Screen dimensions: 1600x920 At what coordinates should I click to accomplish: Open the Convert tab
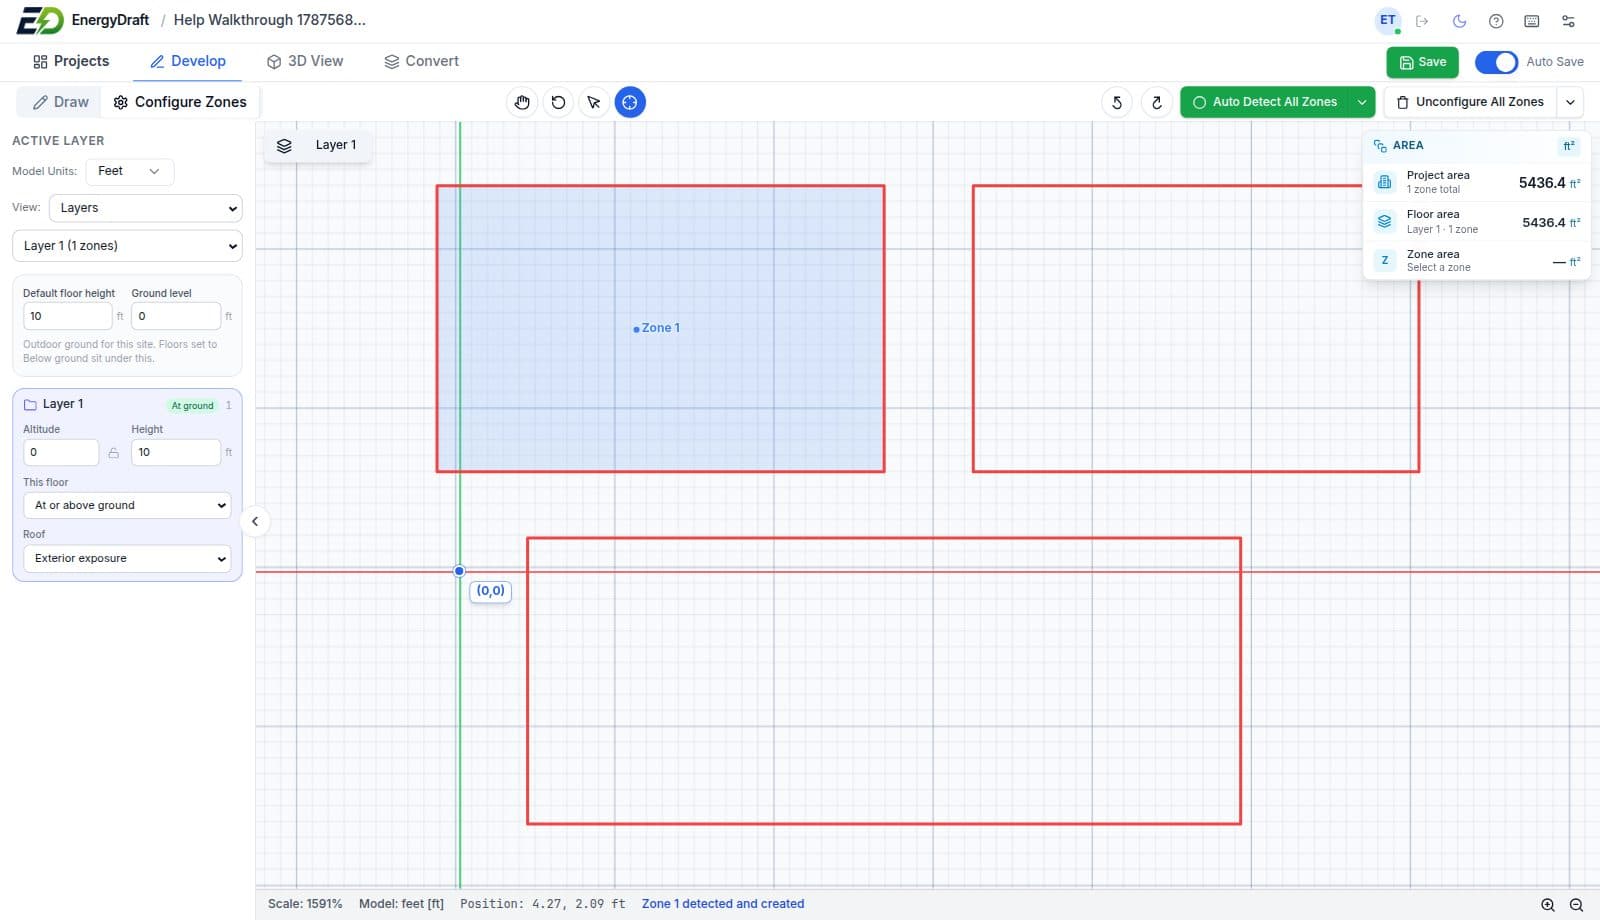tap(421, 61)
